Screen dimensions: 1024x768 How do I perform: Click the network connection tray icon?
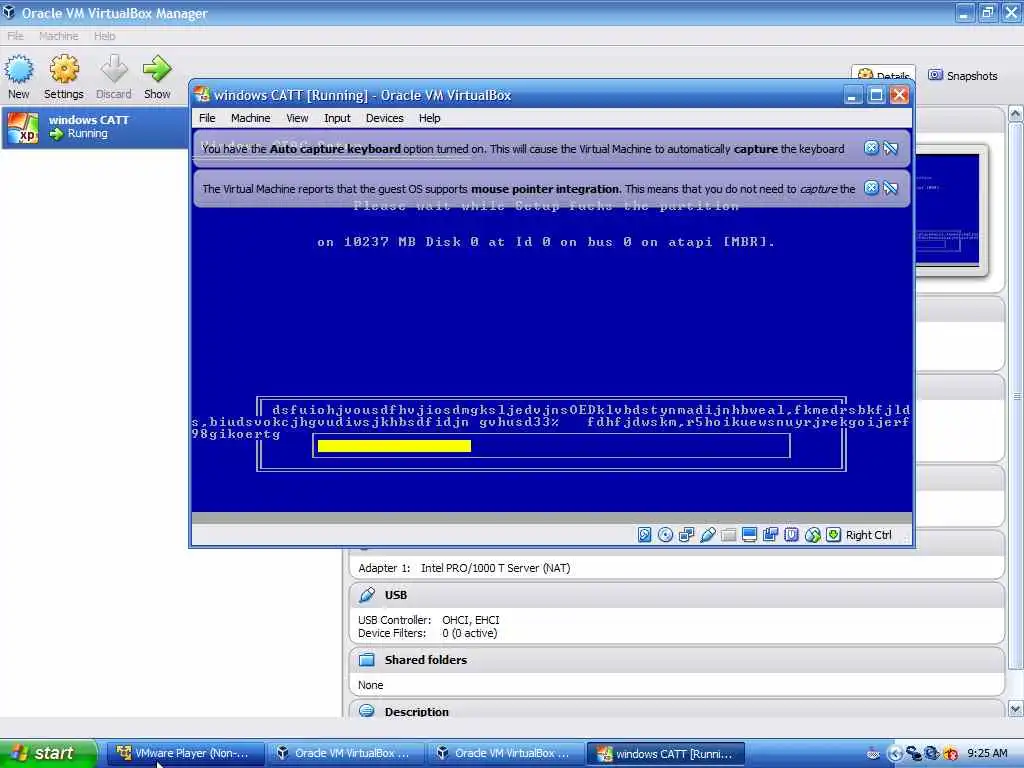pyautogui.click(x=914, y=753)
